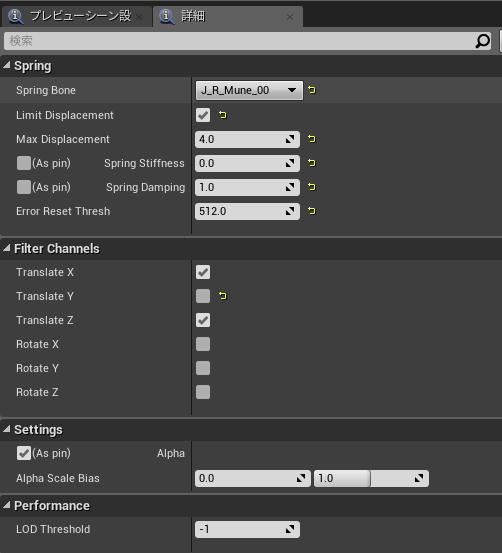Viewport: 502px width, 553px height.
Task: Collapse the Settings section
Action: [x=6, y=429]
